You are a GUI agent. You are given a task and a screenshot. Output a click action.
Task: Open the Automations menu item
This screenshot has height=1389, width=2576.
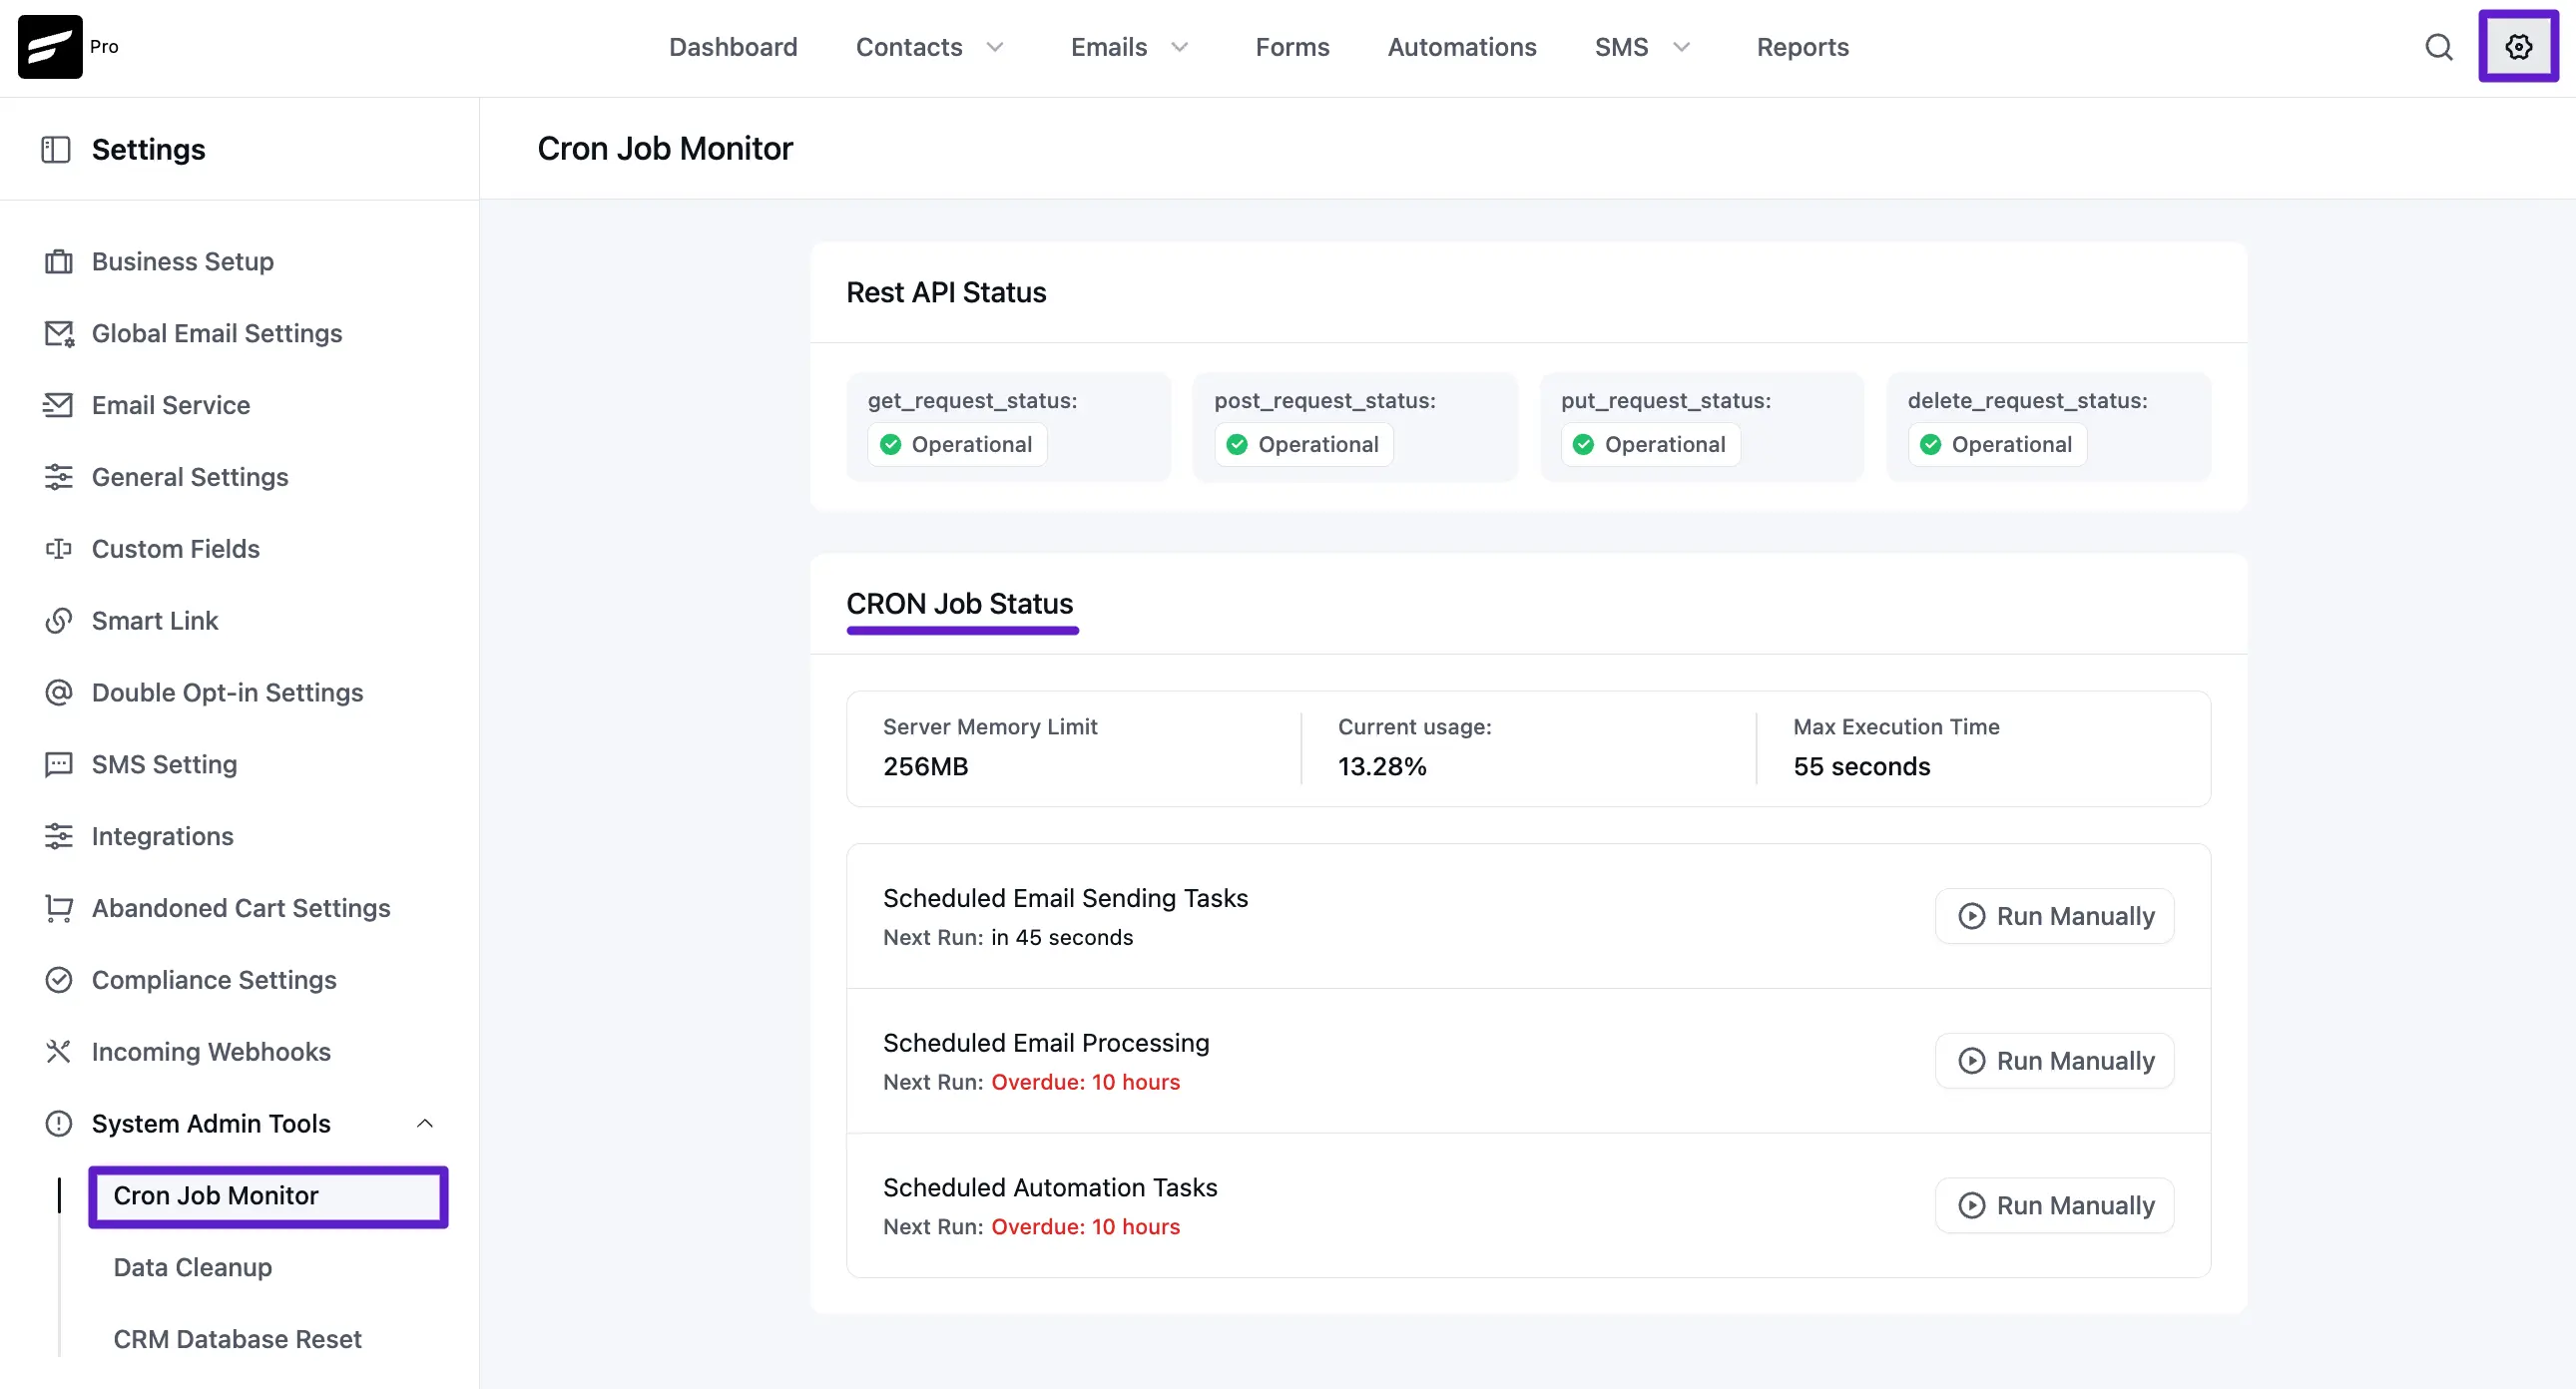[1462, 47]
